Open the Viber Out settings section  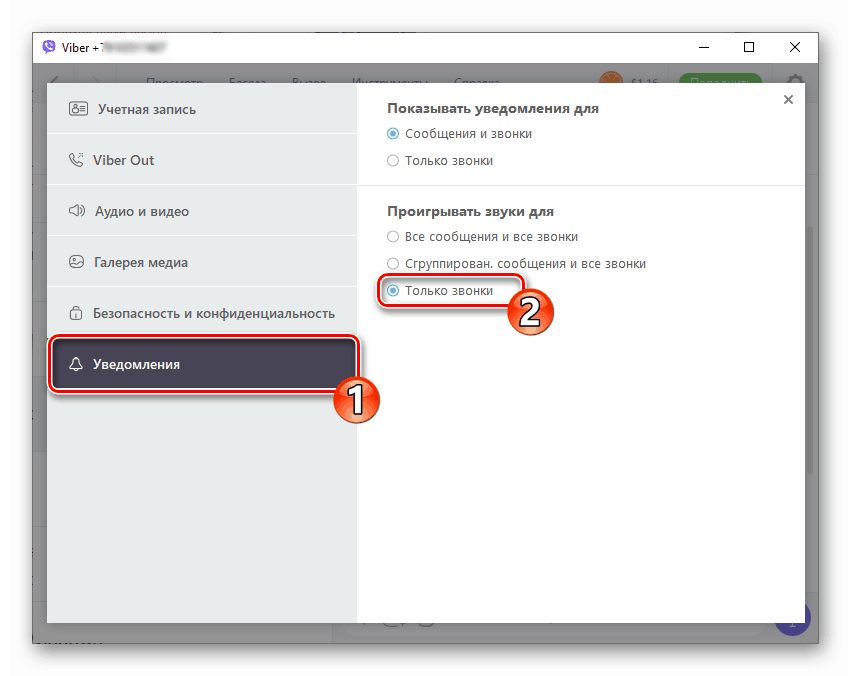tap(202, 160)
